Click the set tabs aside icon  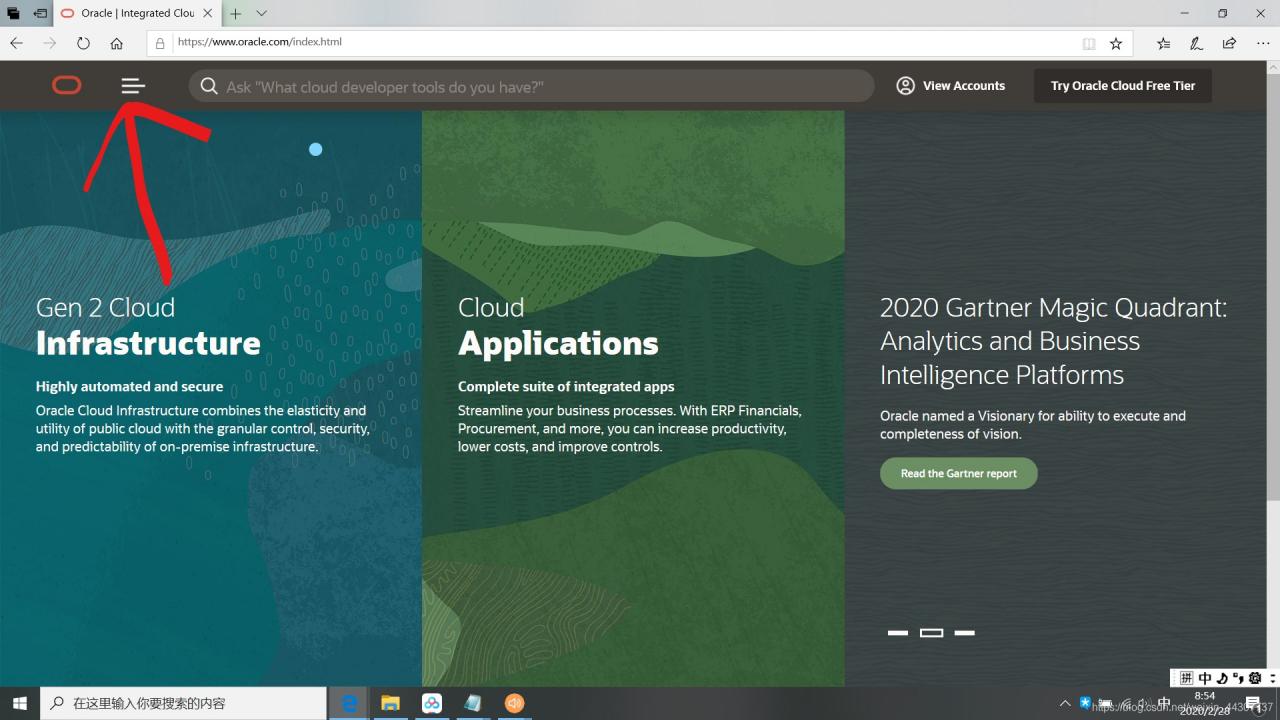(40, 13)
